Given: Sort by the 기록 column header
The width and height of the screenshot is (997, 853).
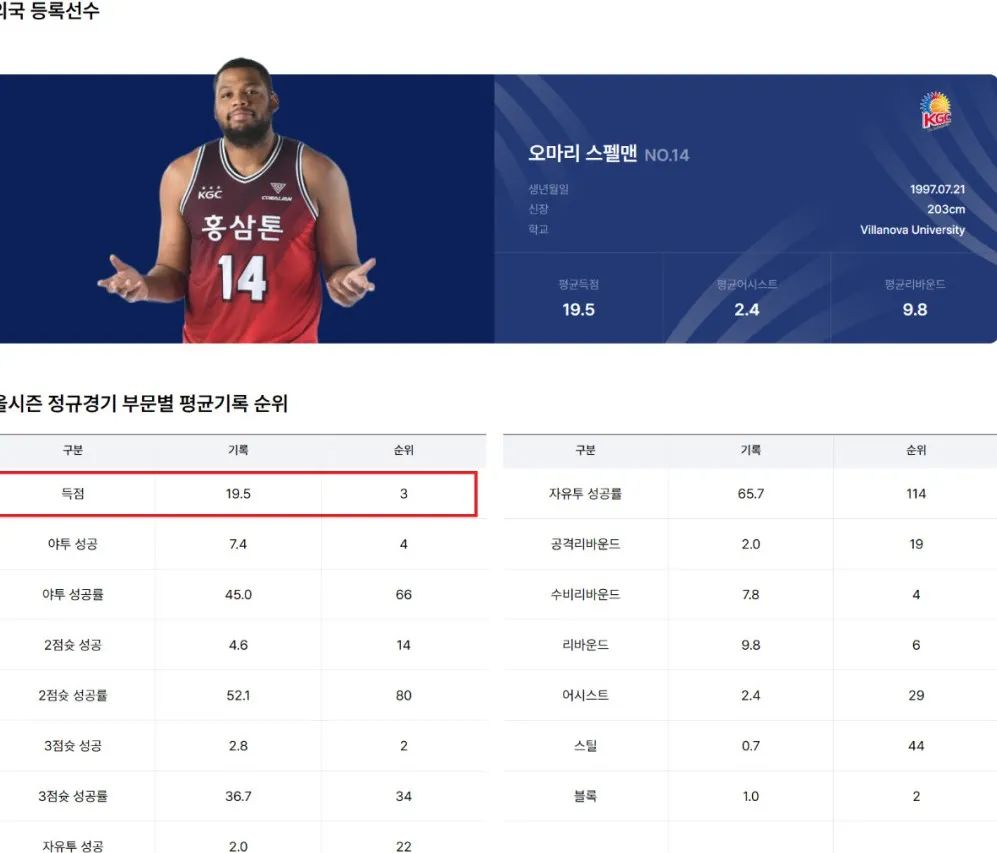Looking at the screenshot, I should coord(238,451).
